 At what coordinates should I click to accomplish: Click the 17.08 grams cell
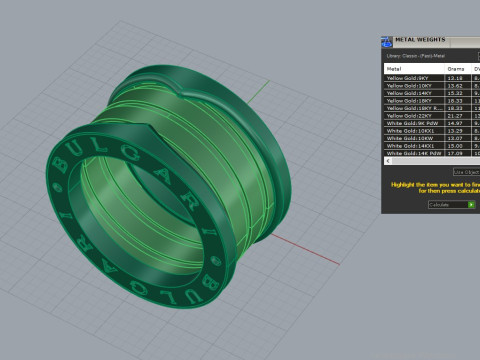[457, 153]
